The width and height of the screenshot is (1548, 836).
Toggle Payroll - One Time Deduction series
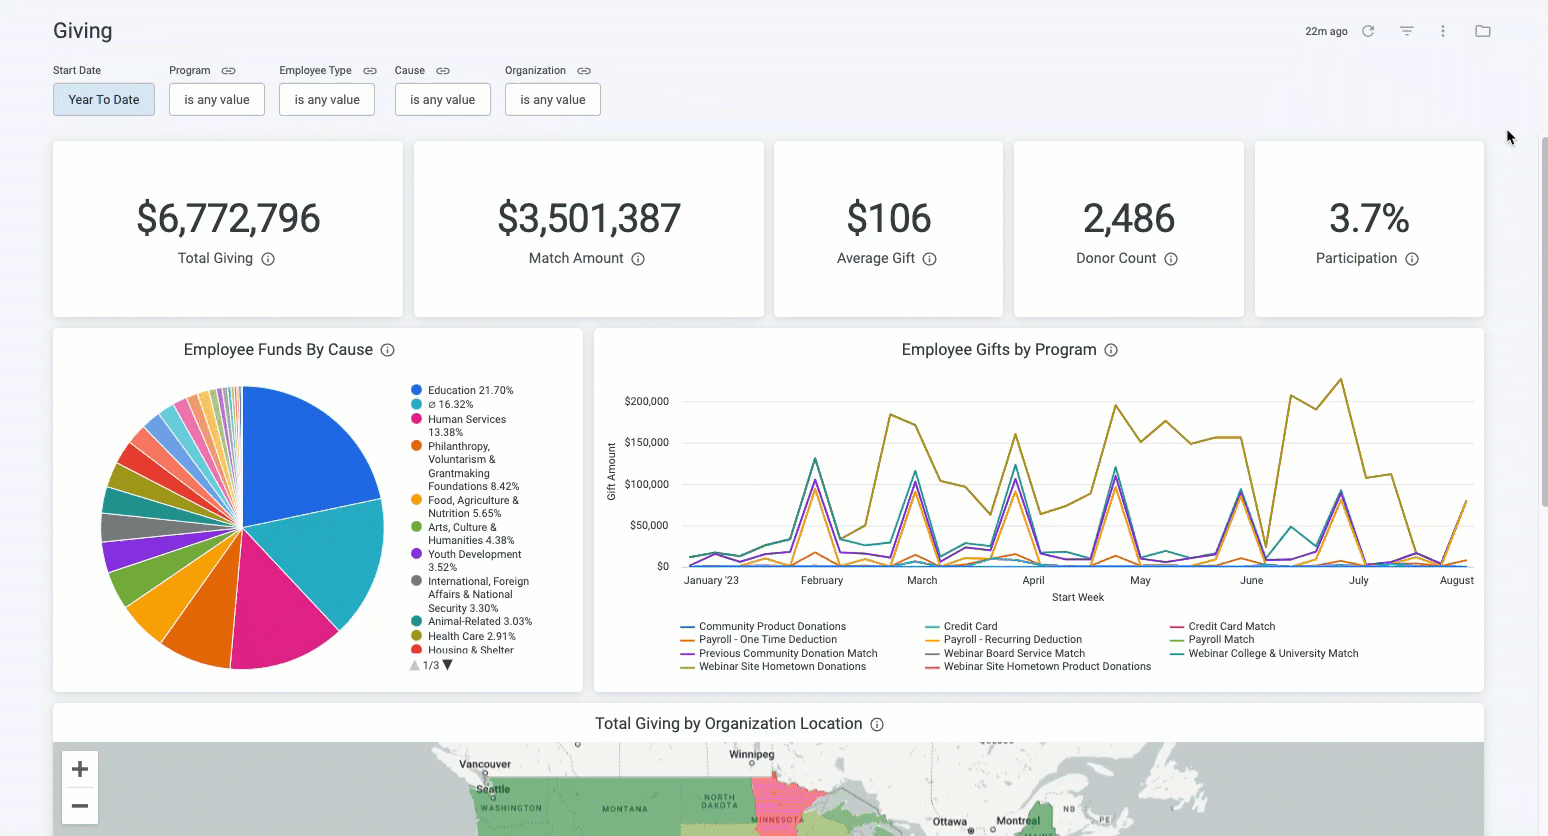click(x=759, y=640)
